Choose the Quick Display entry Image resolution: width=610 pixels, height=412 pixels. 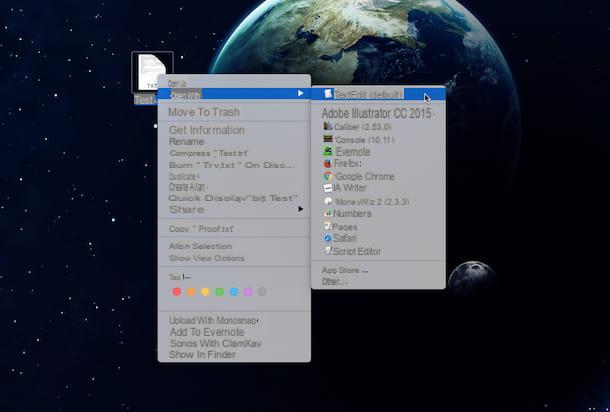[233, 198]
